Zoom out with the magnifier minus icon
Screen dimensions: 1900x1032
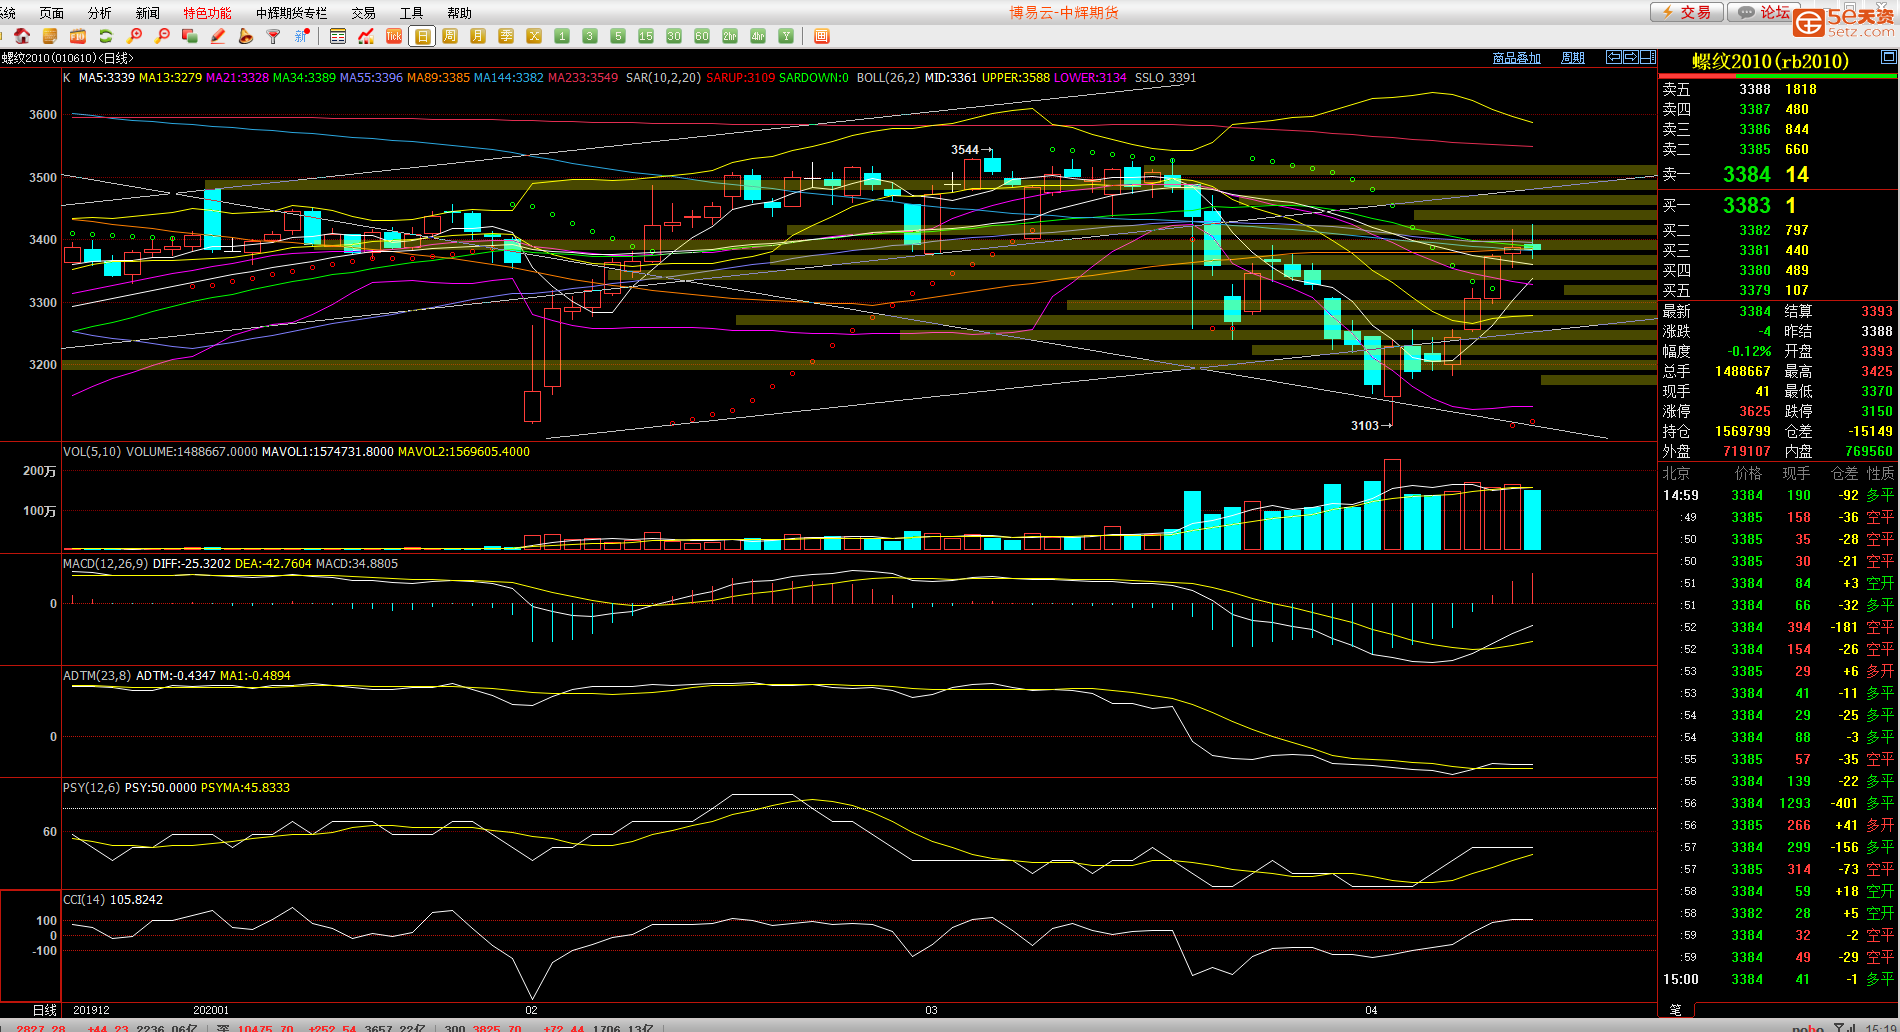point(162,36)
